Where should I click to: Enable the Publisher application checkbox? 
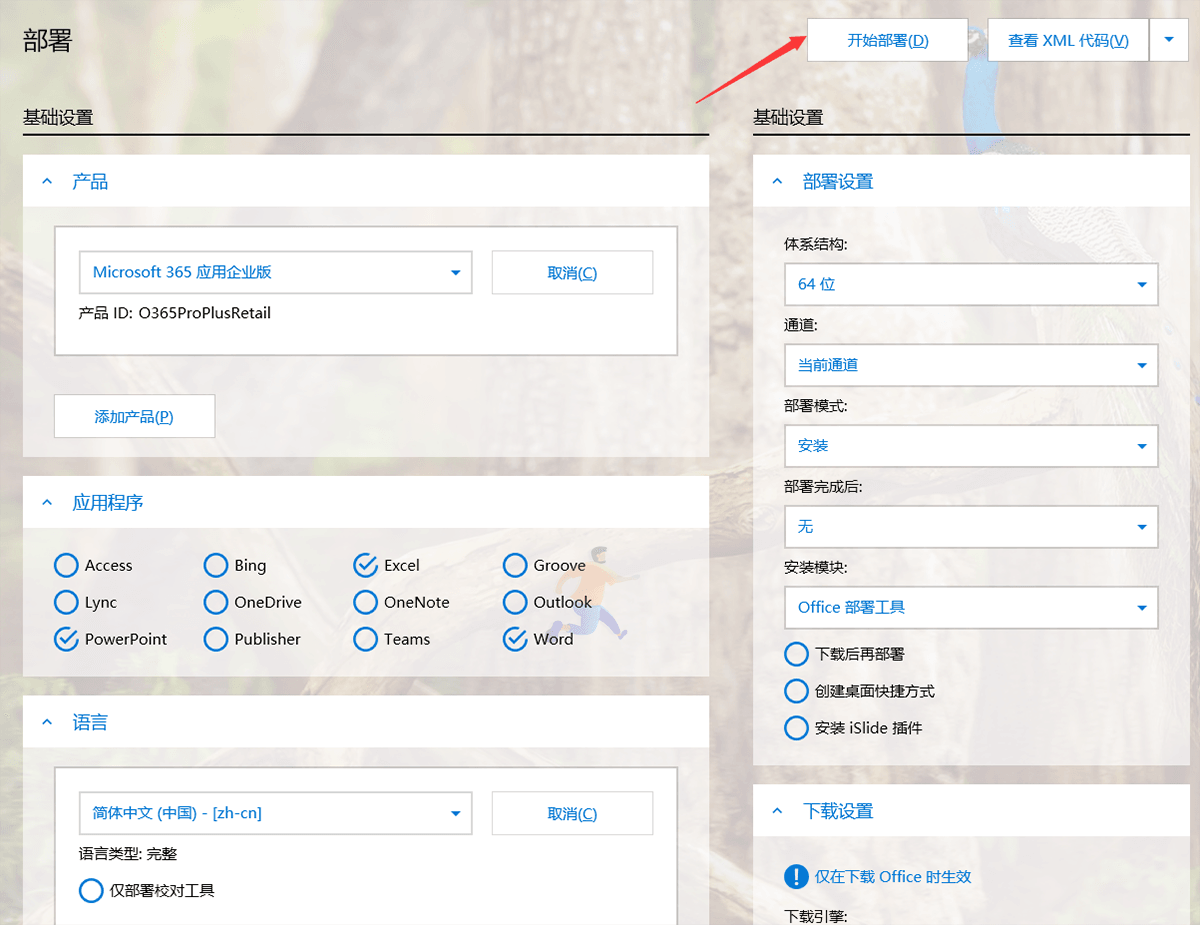(216, 639)
